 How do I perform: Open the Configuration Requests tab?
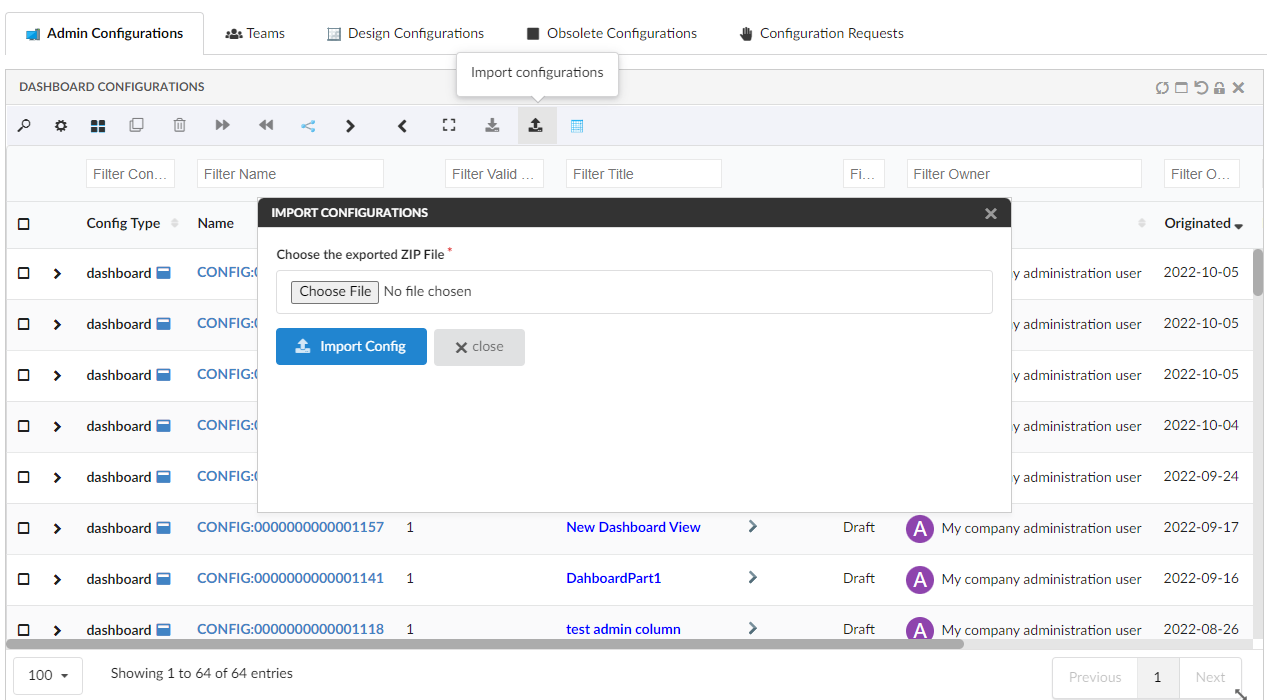(x=821, y=33)
